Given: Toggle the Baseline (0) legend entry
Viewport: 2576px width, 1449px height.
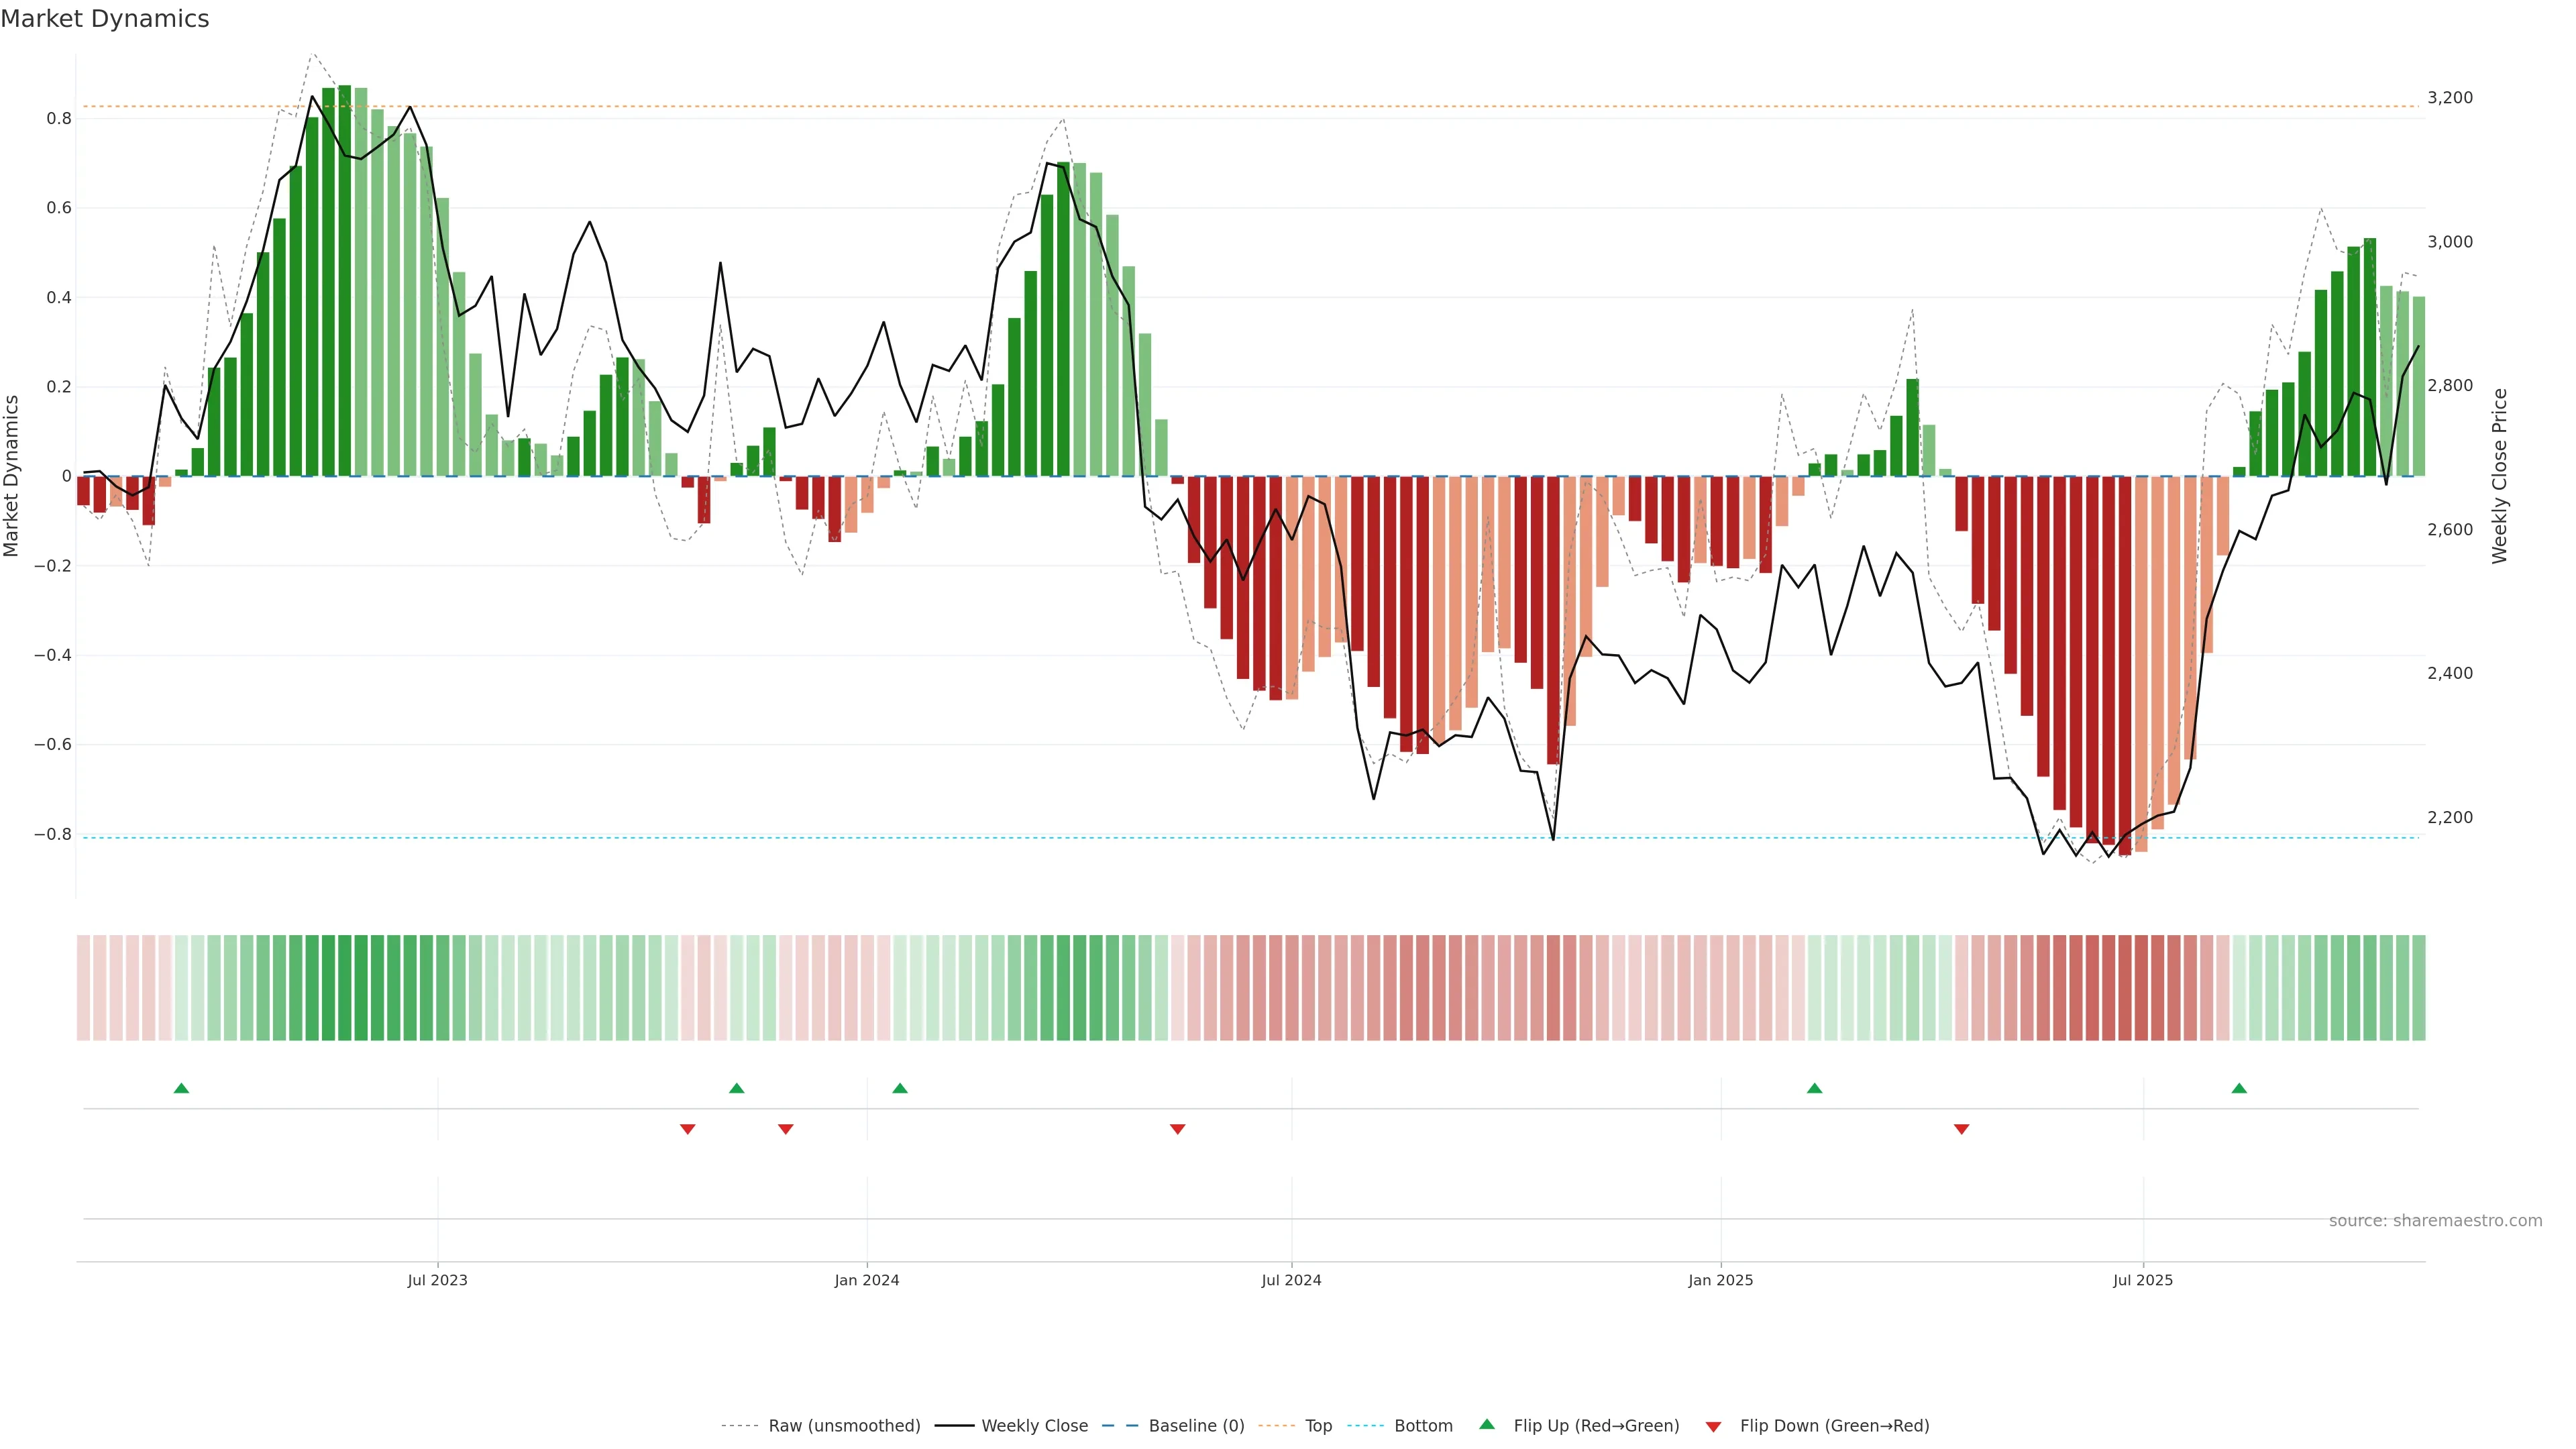Looking at the screenshot, I should (x=1196, y=1426).
